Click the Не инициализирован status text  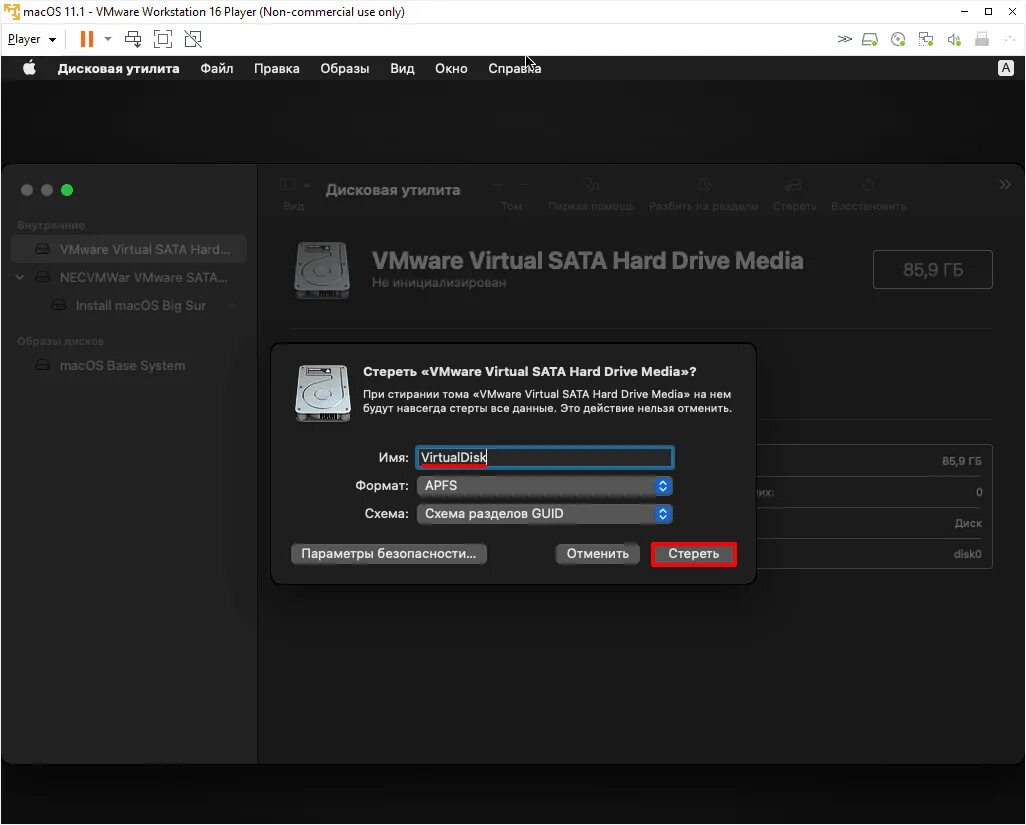439,283
